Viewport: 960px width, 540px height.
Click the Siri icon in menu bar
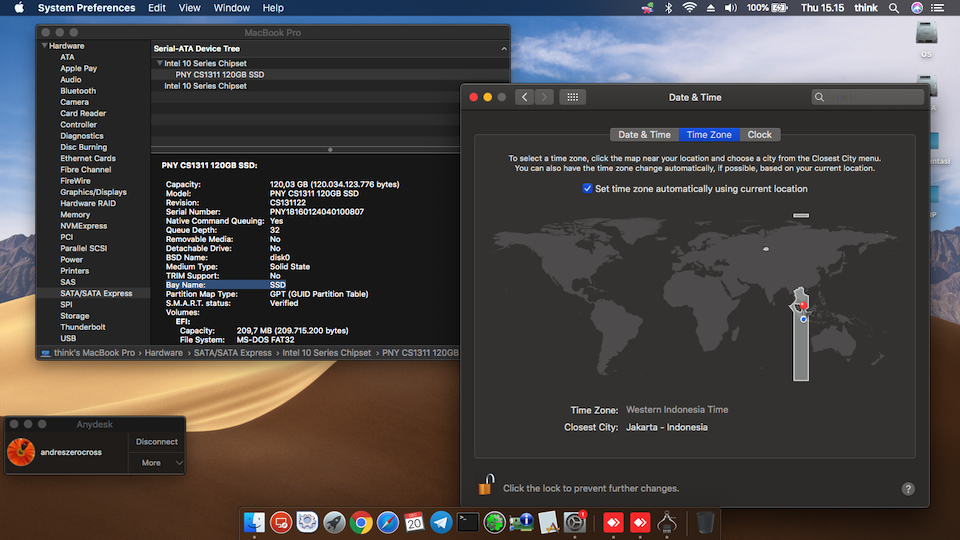tap(917, 8)
